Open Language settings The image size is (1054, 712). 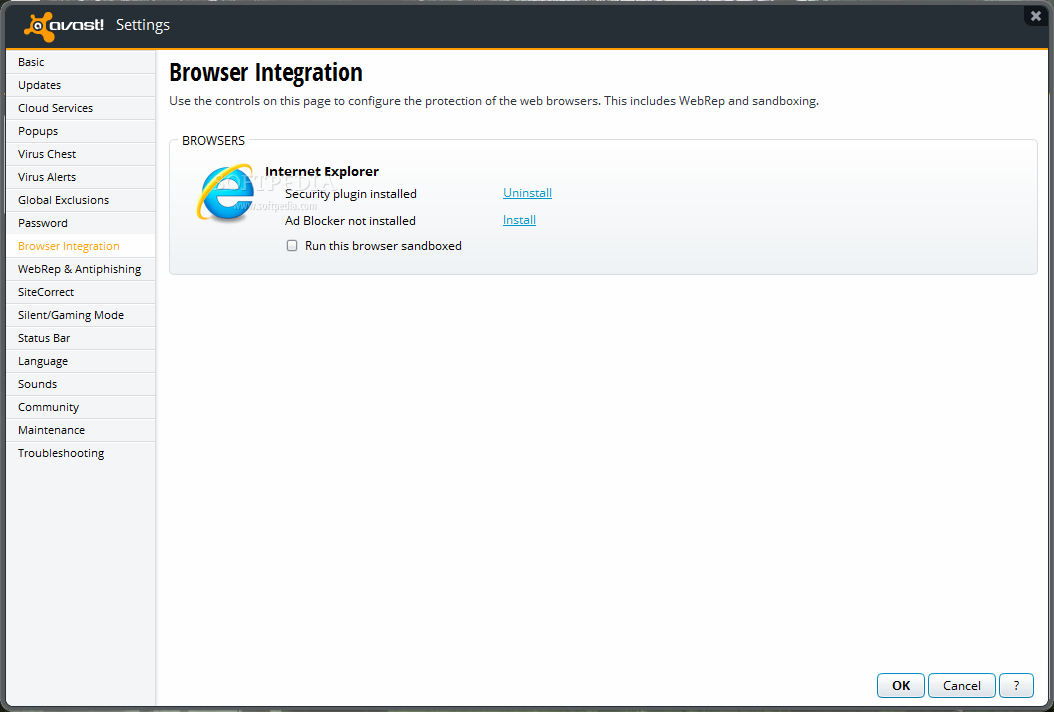81,361
